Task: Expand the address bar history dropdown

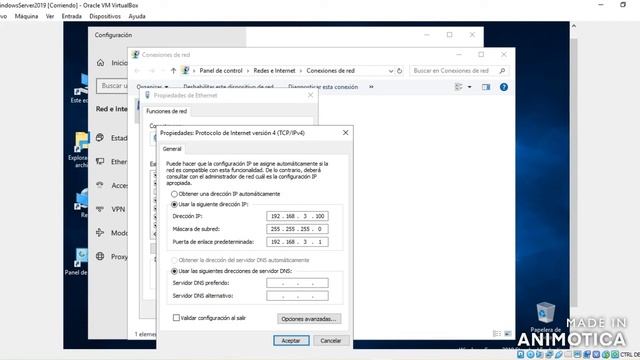Action: (391, 71)
